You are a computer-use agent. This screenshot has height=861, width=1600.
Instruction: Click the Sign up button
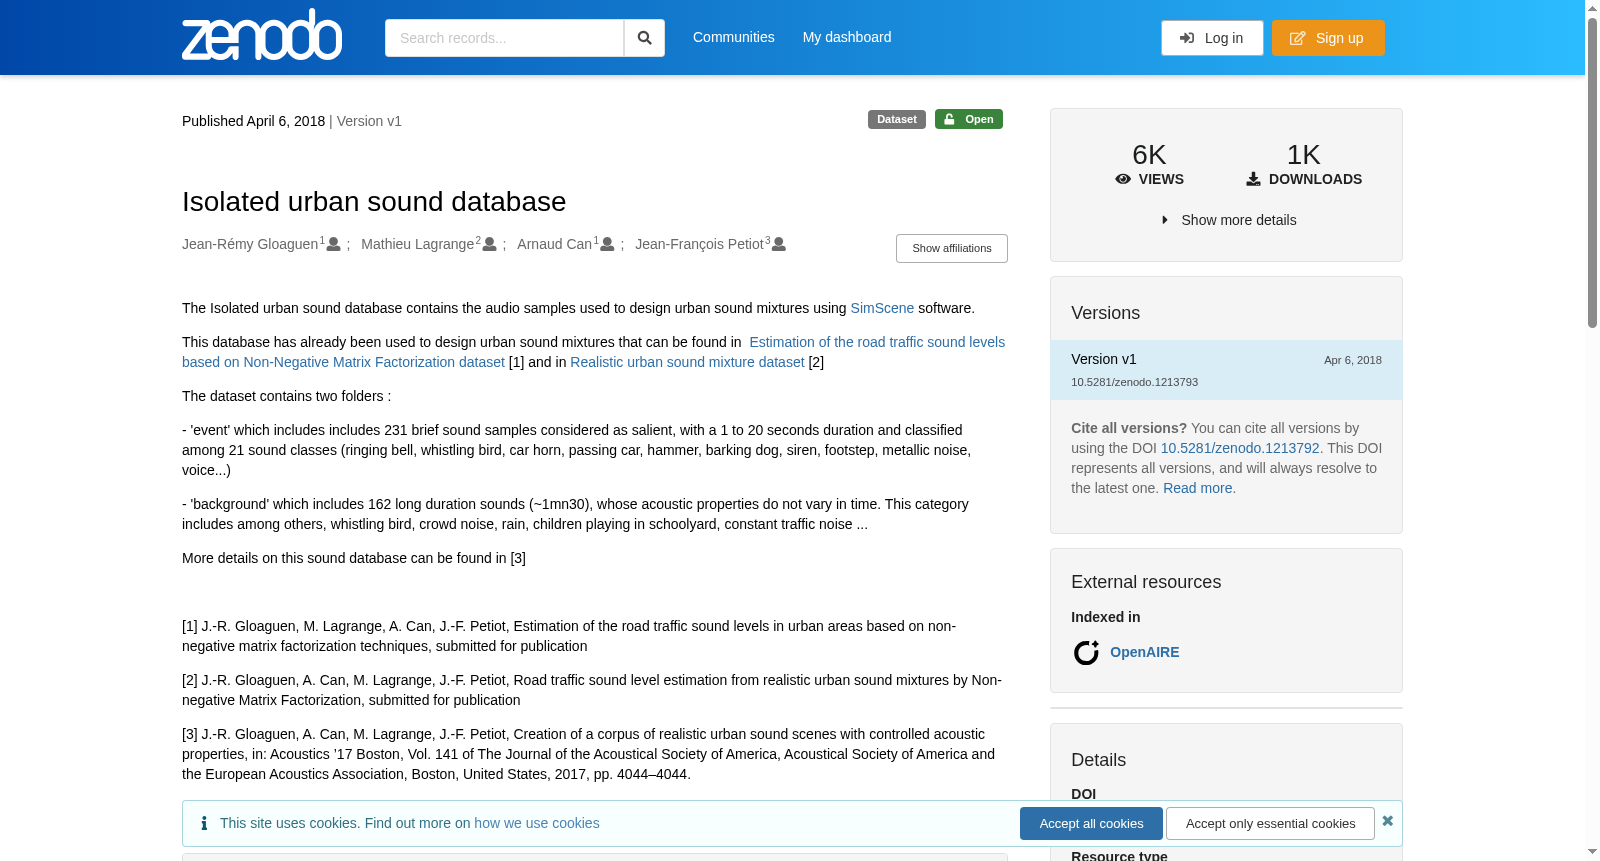1328,38
